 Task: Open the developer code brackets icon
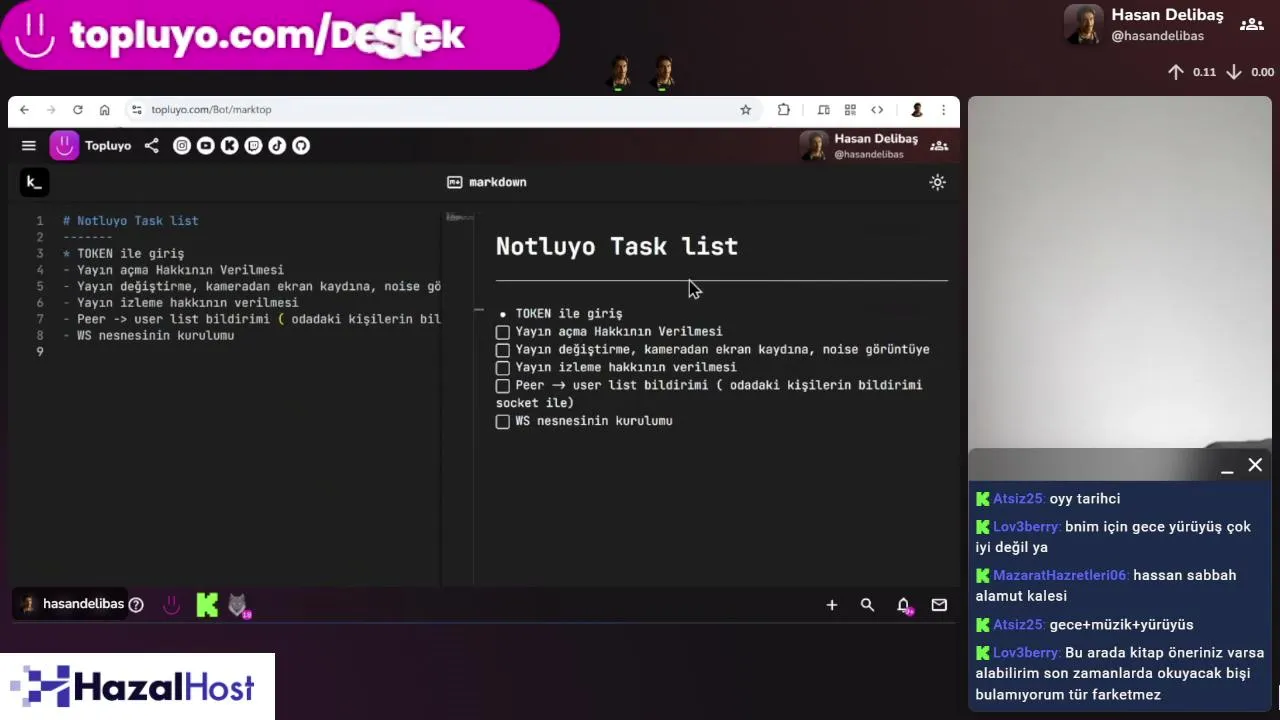pyautogui.click(x=877, y=110)
